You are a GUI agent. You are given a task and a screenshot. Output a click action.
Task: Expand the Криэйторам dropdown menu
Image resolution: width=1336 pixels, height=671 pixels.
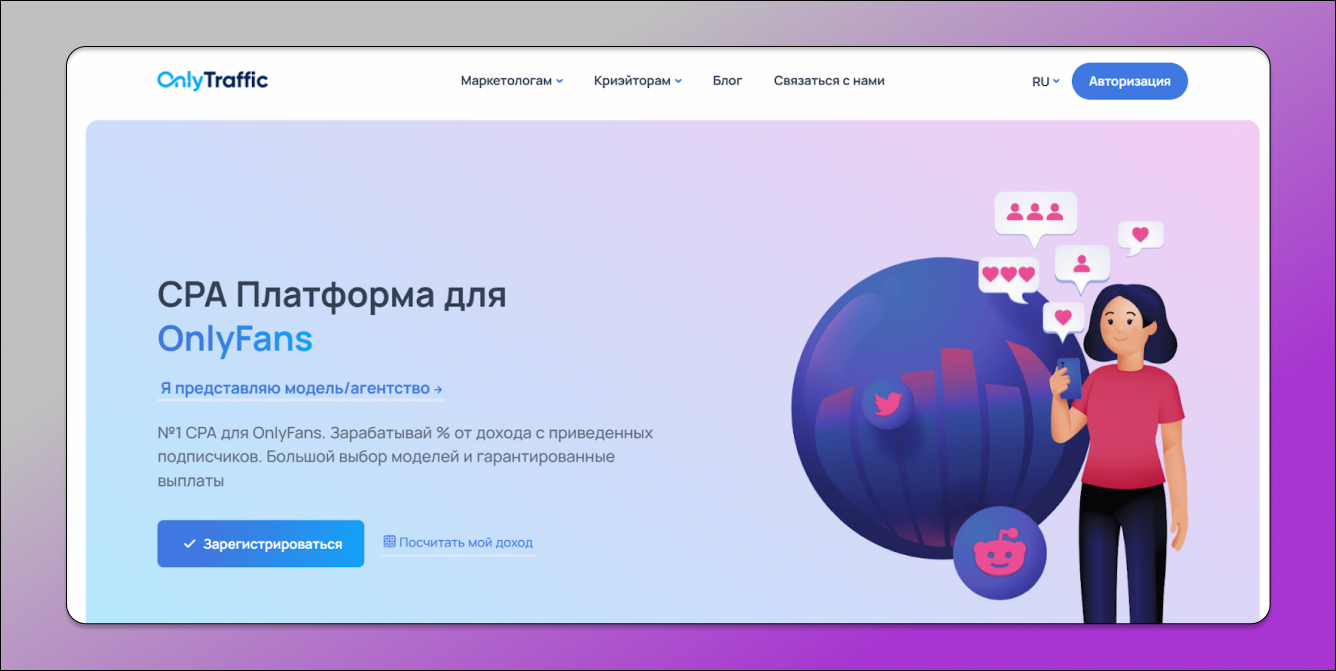coord(637,81)
